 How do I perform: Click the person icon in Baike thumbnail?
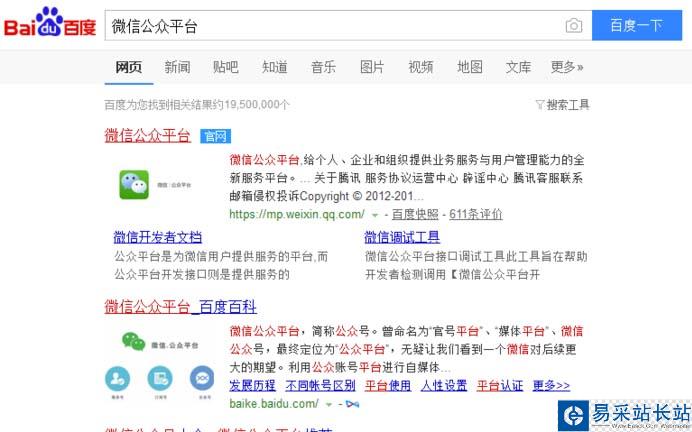point(117,379)
